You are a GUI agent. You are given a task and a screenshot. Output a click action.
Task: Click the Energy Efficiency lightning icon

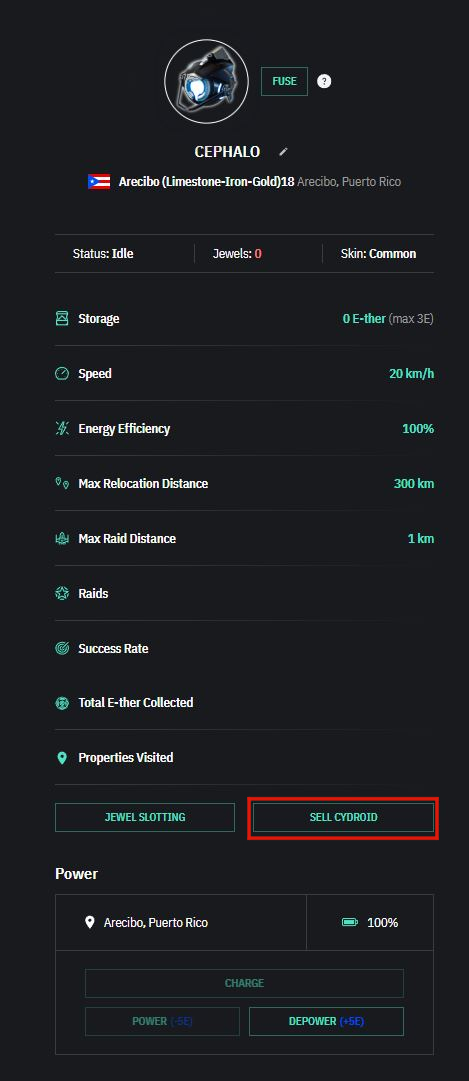point(62,429)
